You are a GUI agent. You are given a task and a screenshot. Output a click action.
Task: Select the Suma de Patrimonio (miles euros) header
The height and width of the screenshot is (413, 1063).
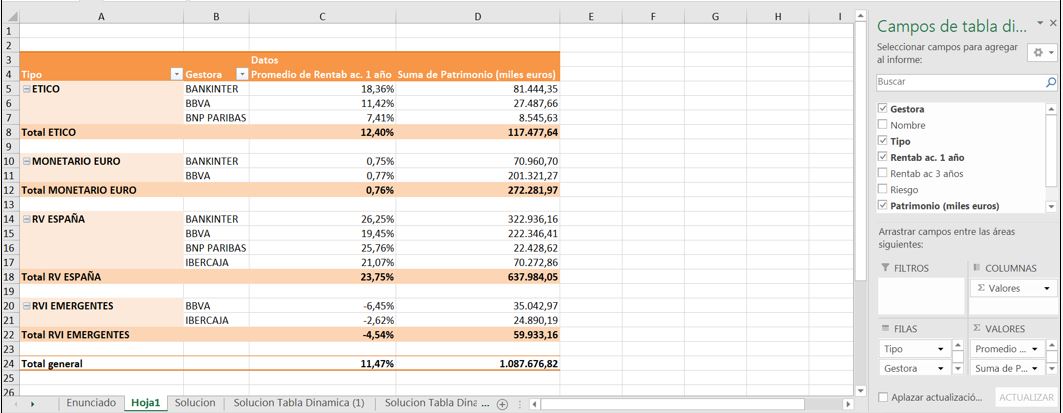pos(478,75)
